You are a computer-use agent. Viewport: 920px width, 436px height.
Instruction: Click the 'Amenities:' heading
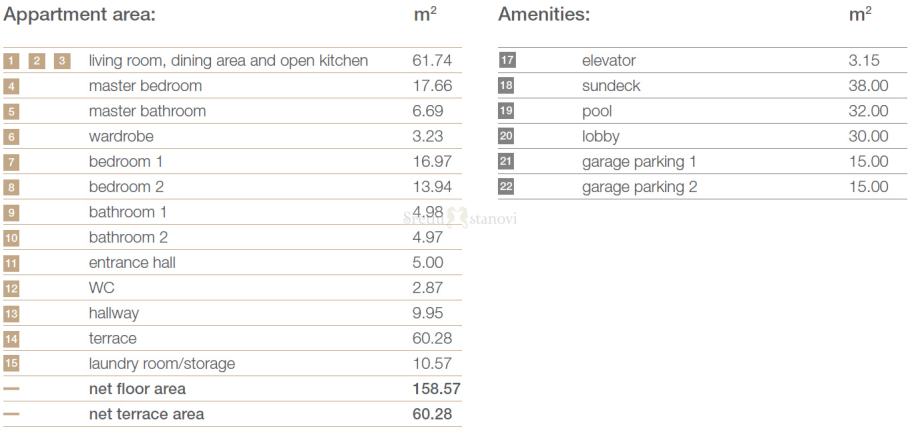[544, 15]
